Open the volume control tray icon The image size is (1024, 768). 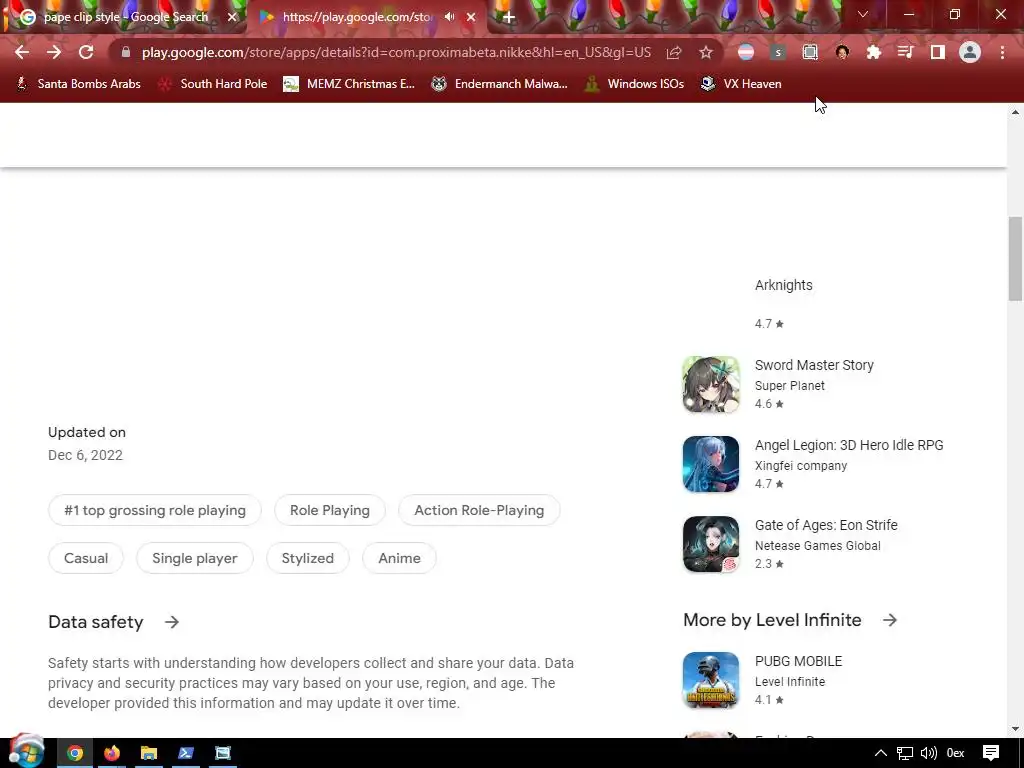tap(928, 753)
